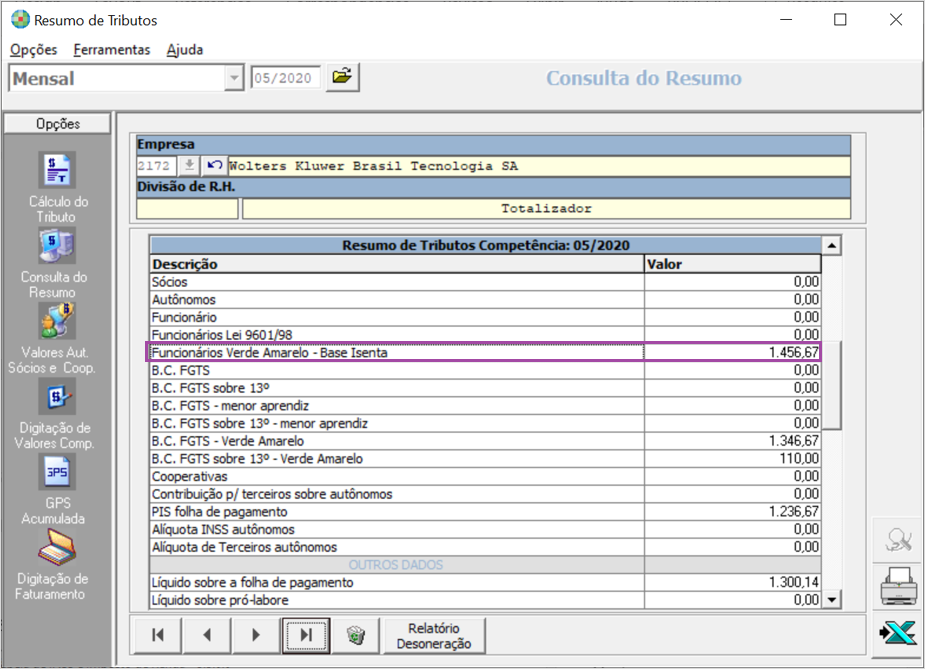Select the B.C. FGTS sobre 13º row
The image size is (926, 669).
point(485,388)
